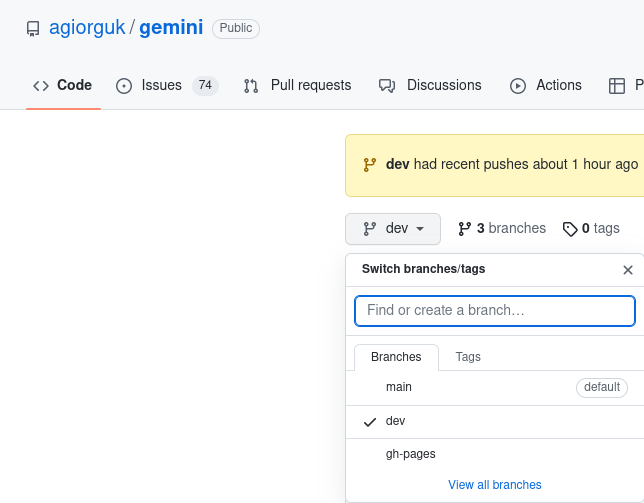This screenshot has width=644, height=503.
Task: Open the Code tab
Action: pyautogui.click(x=63, y=85)
